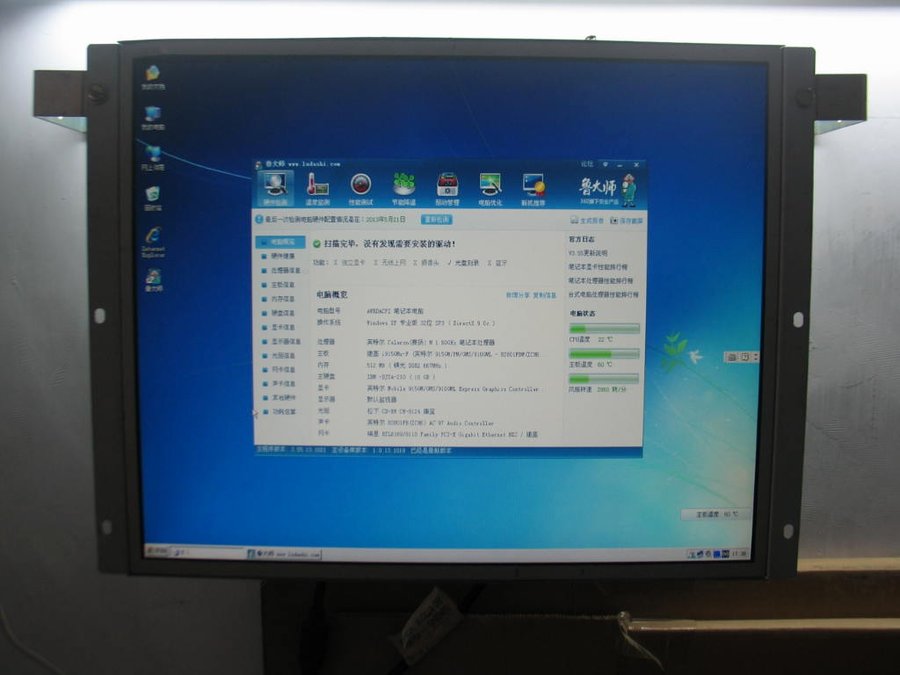The image size is (900, 675).
Task: Click the Start button on the taskbar
Action: point(157,551)
